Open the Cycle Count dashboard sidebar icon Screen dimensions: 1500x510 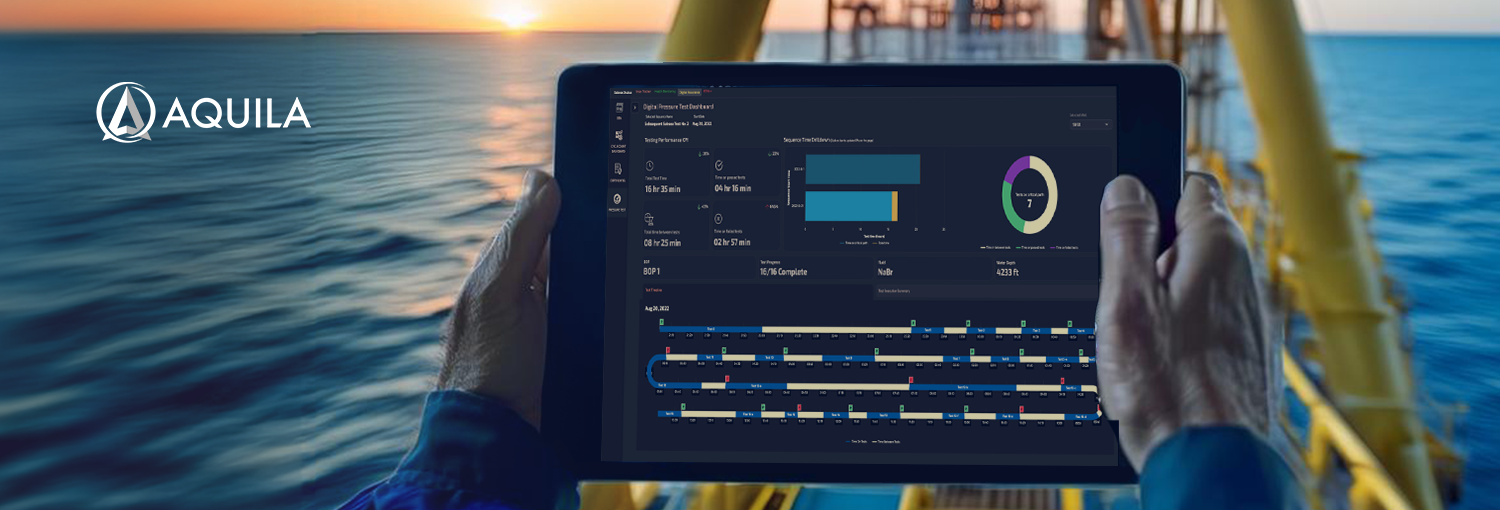coord(619,135)
